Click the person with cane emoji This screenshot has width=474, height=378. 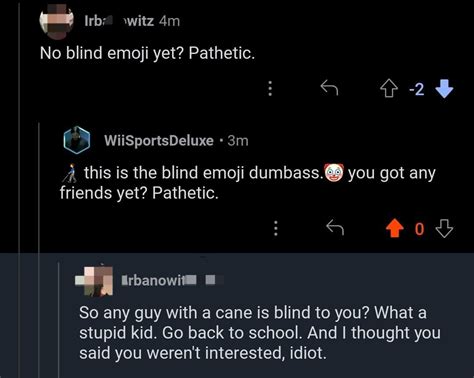click(x=70, y=173)
